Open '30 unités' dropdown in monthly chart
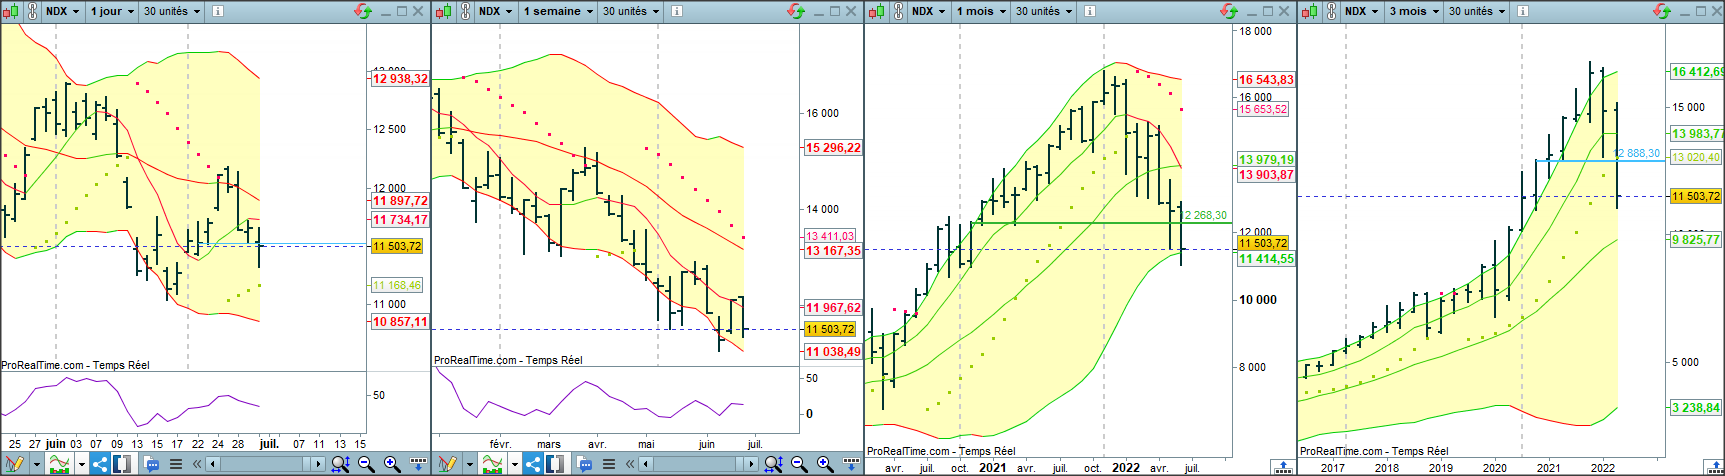1725x476 pixels. pos(1043,11)
